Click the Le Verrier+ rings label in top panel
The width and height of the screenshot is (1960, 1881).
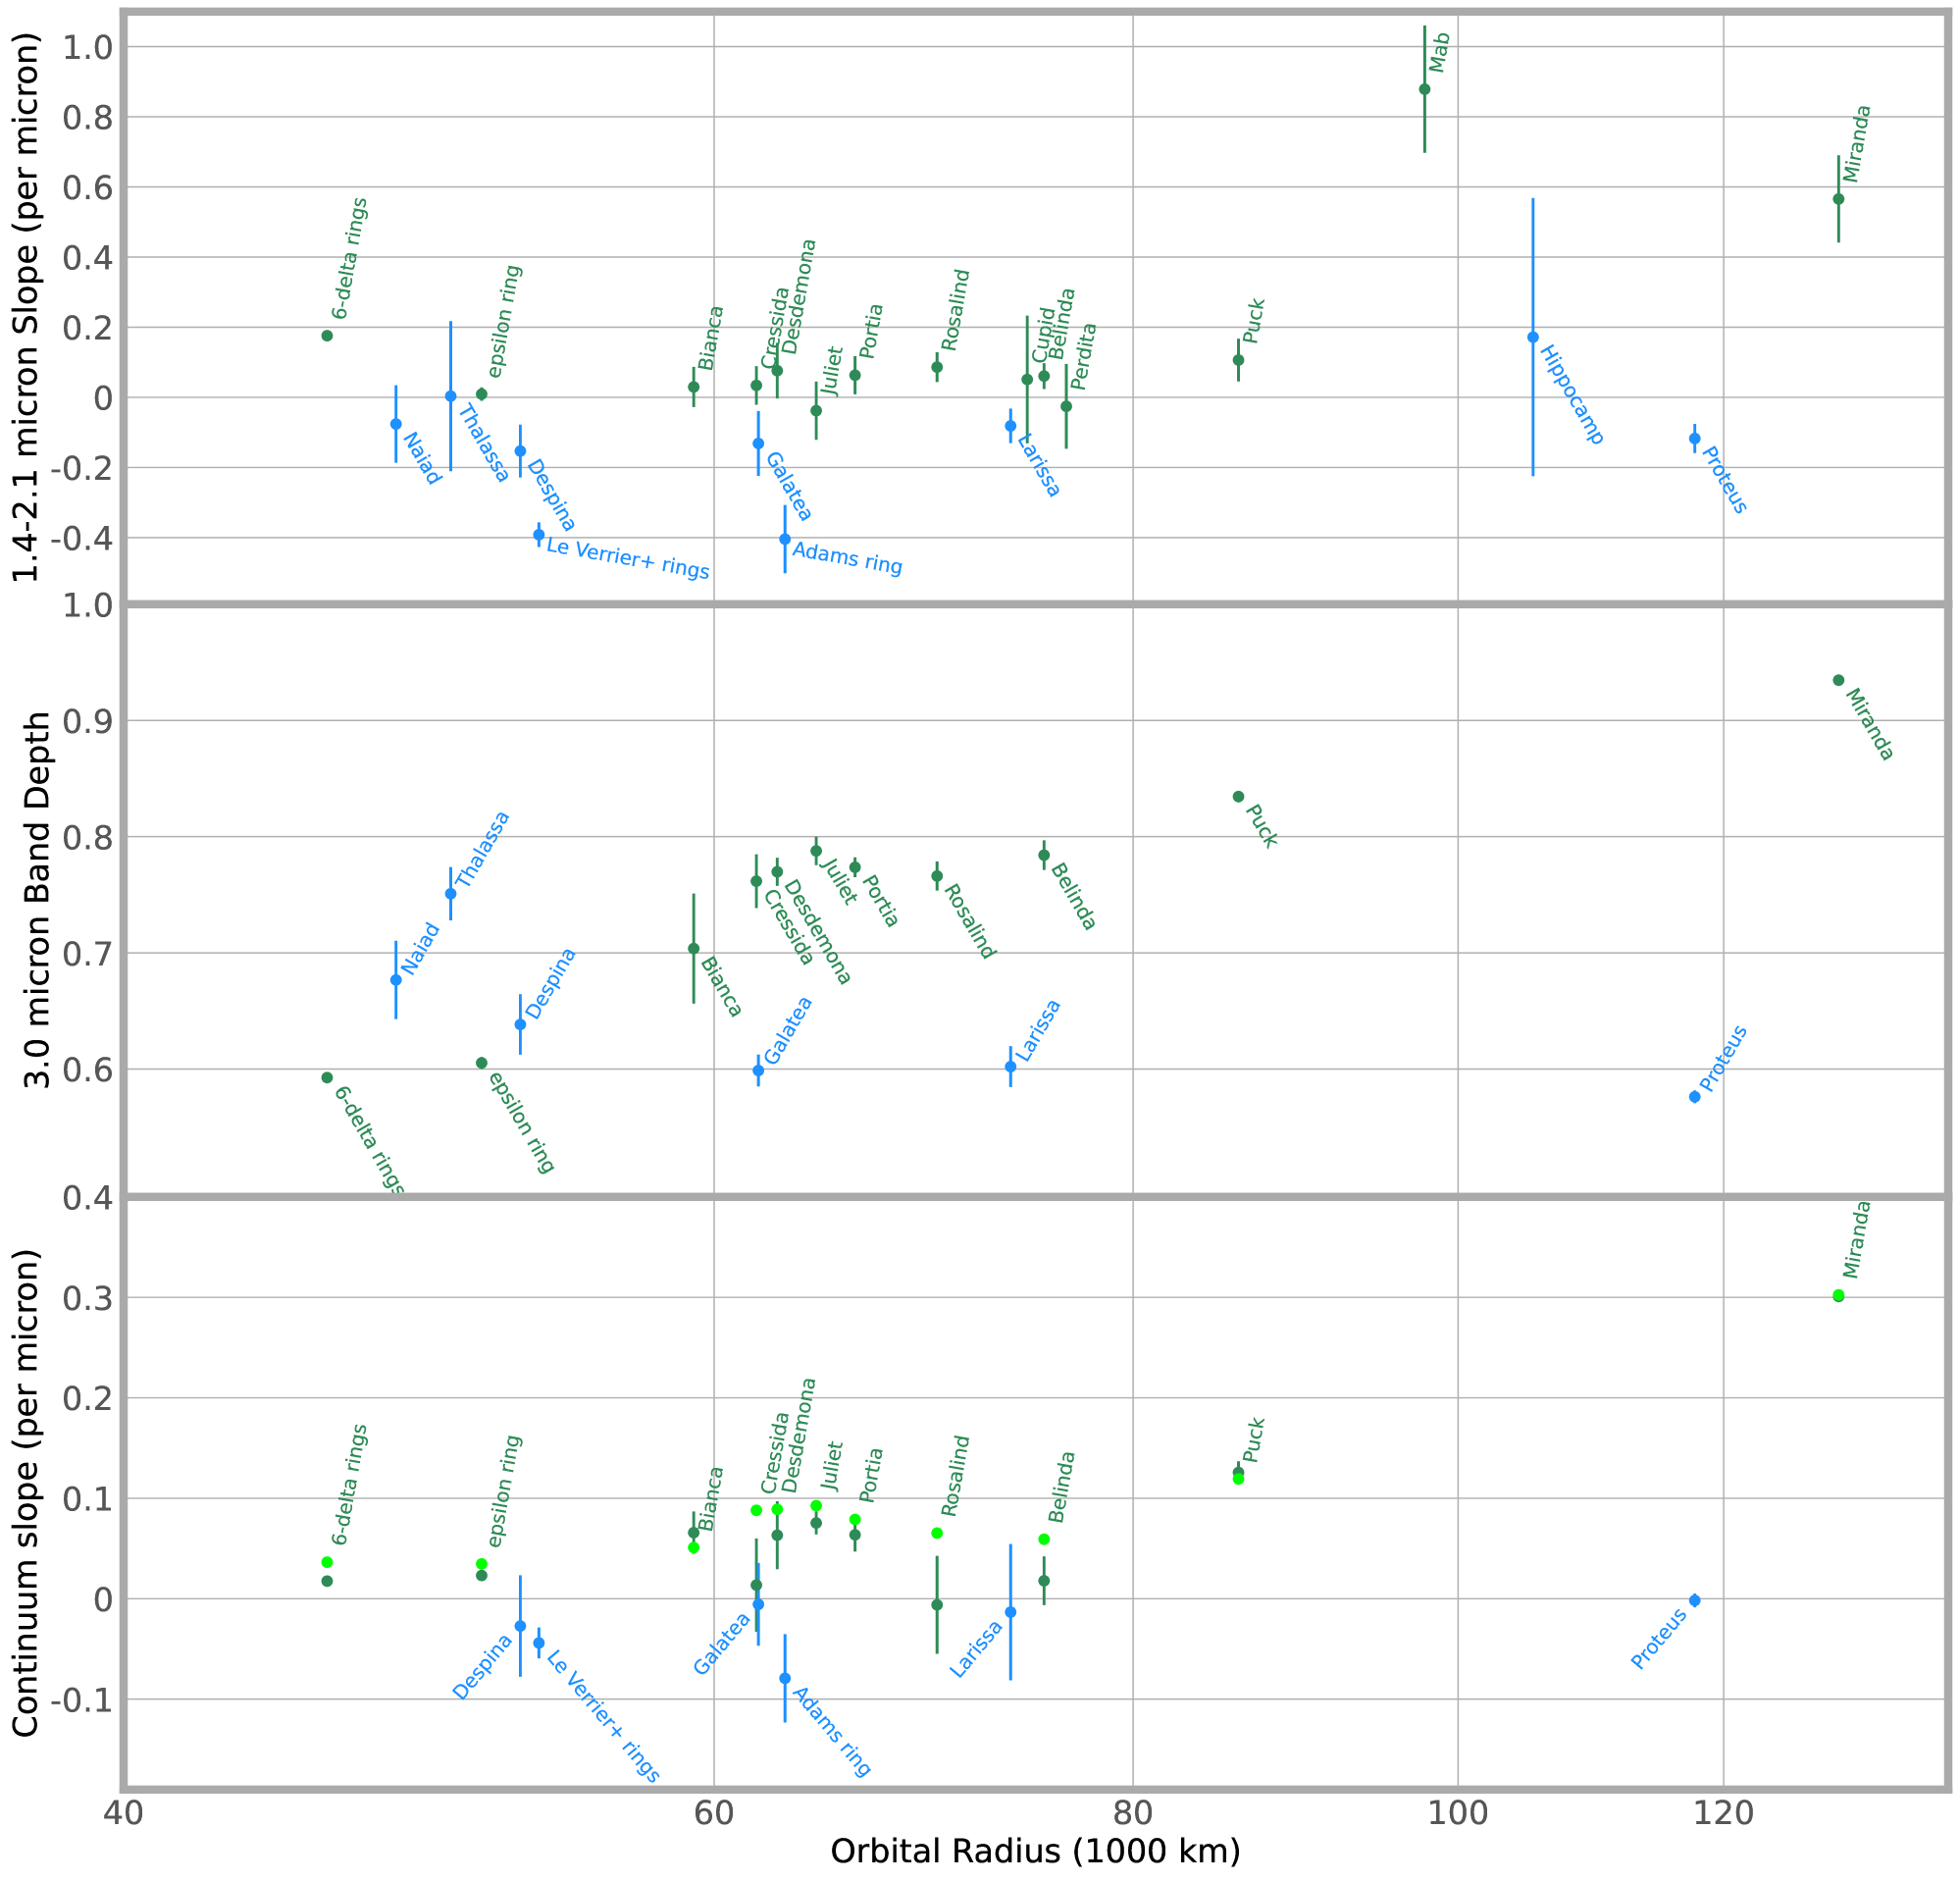[x=627, y=559]
